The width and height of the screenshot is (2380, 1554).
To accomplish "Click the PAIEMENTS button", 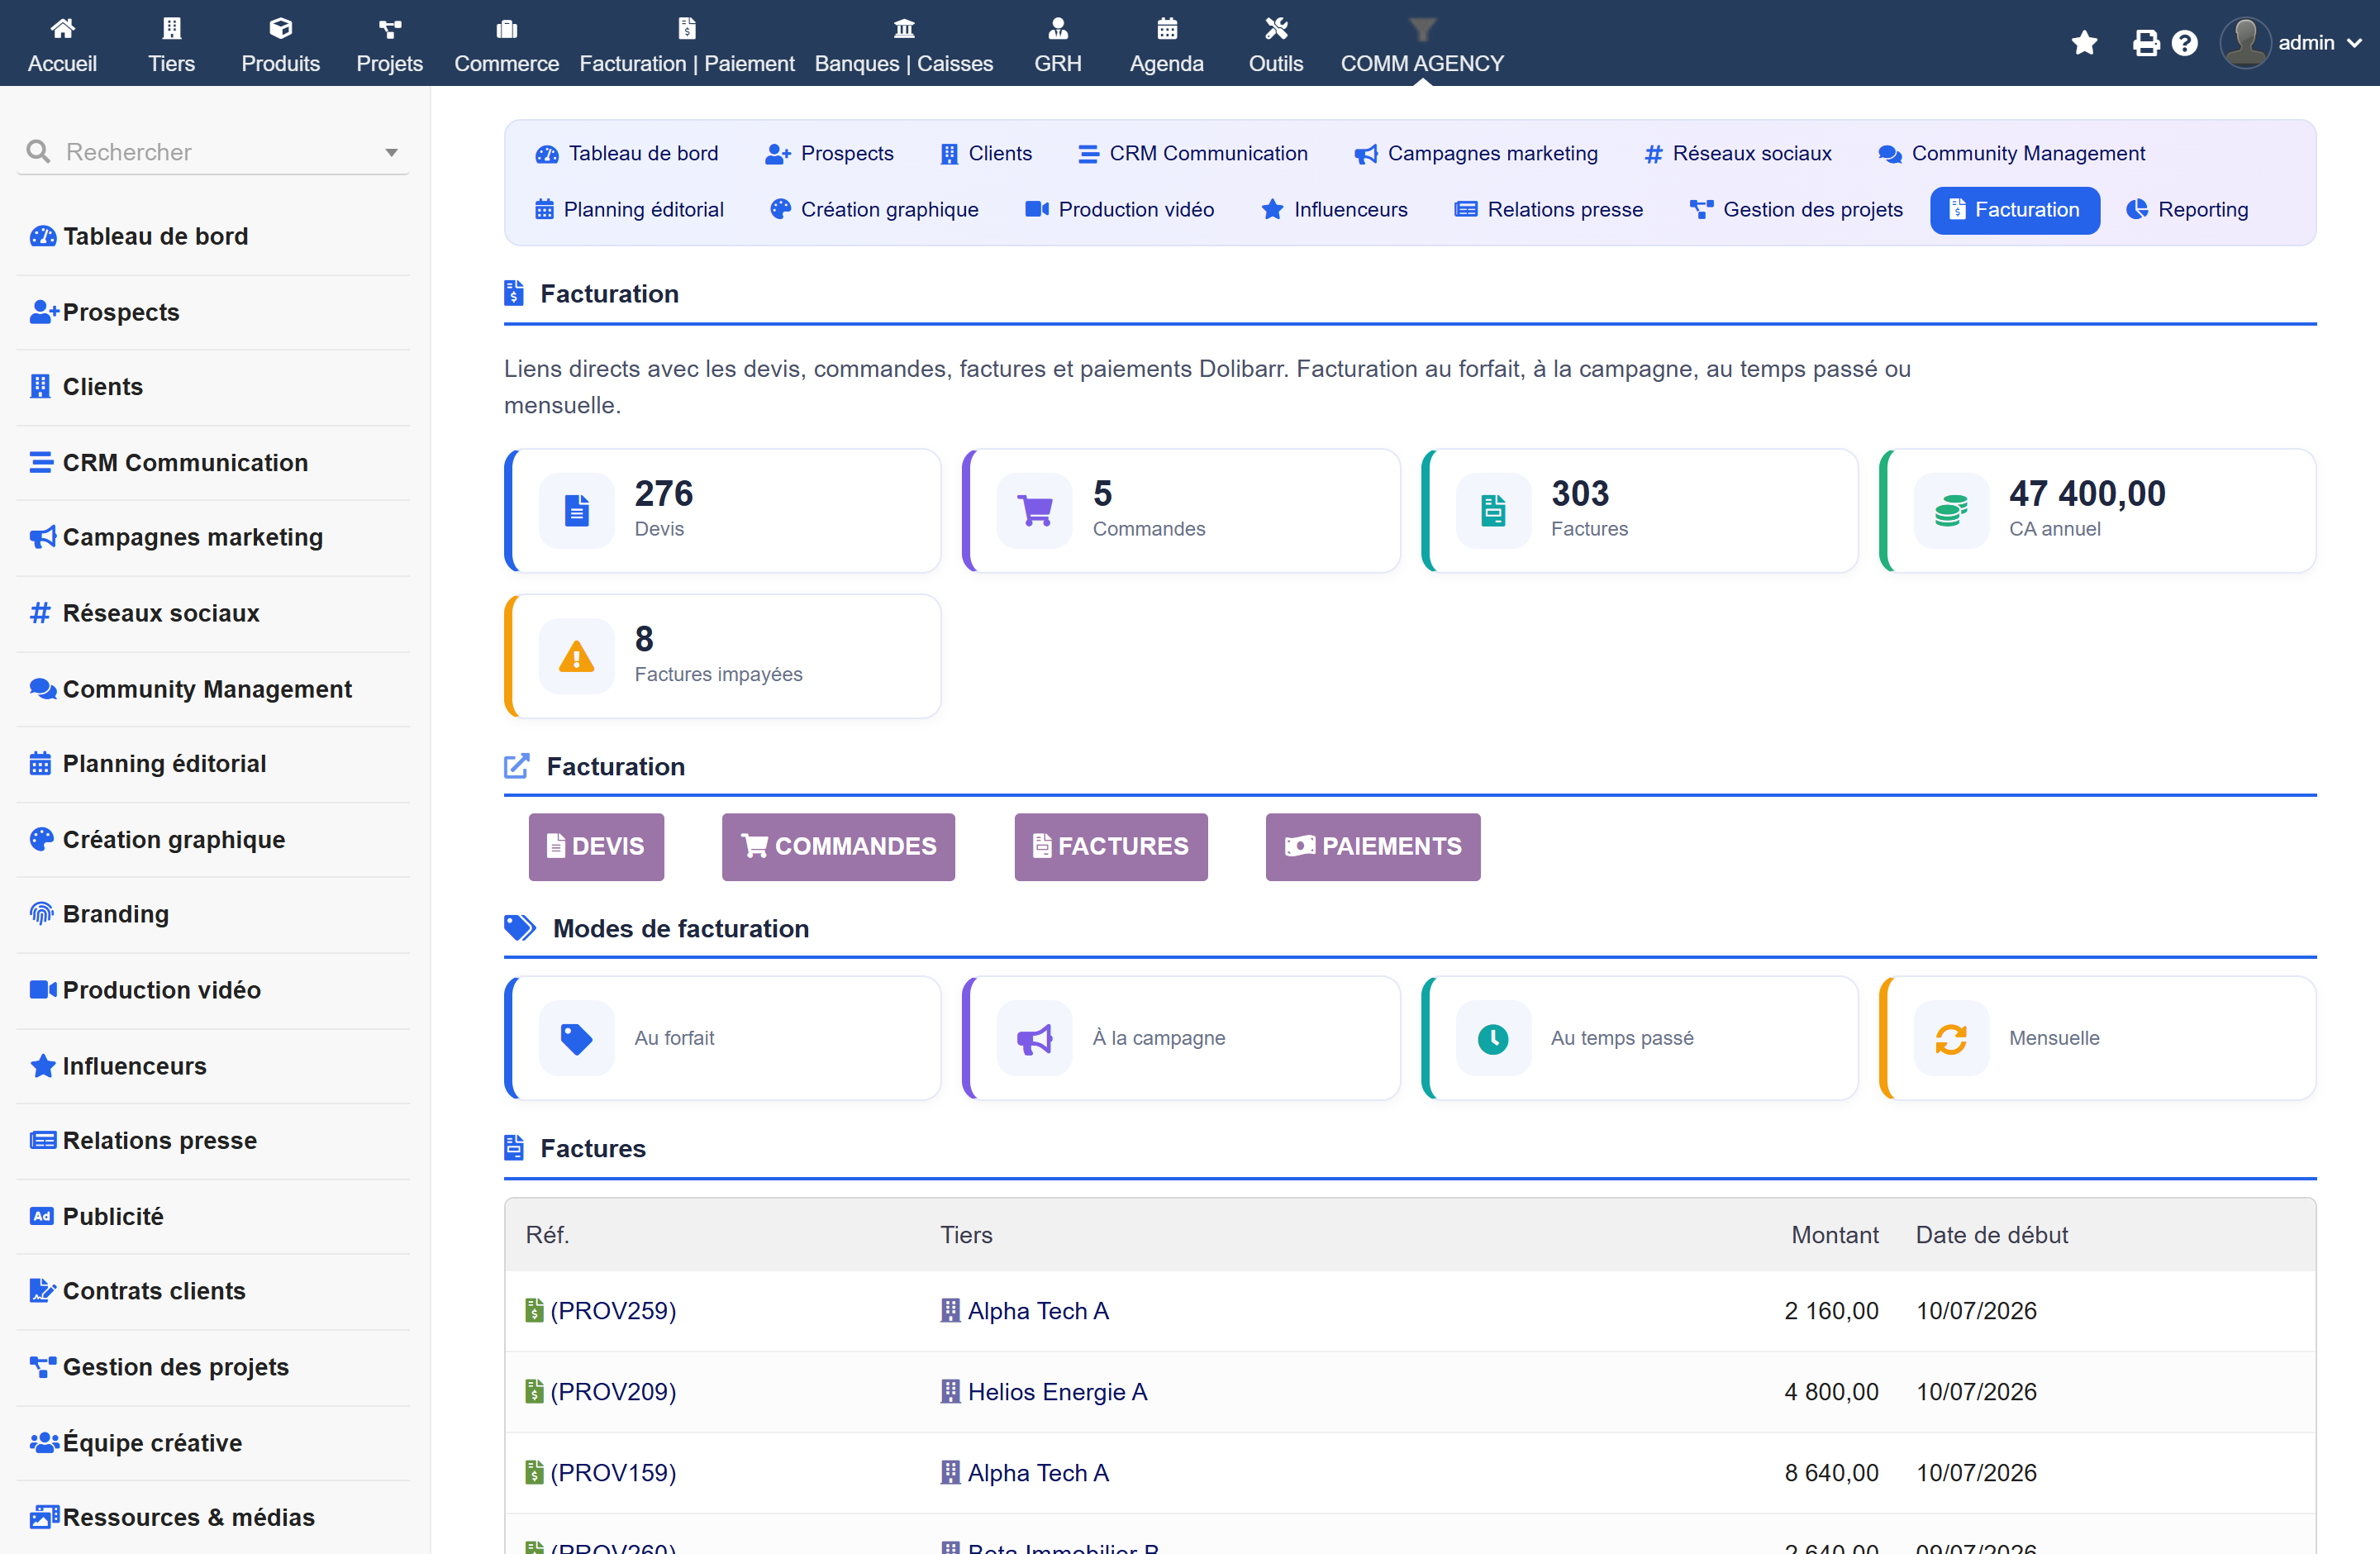I will coord(1372,846).
